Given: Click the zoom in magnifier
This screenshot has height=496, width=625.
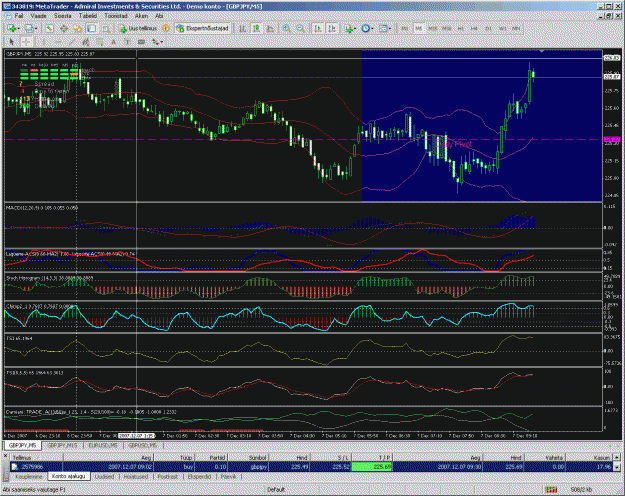Looking at the screenshot, I should (287, 28).
